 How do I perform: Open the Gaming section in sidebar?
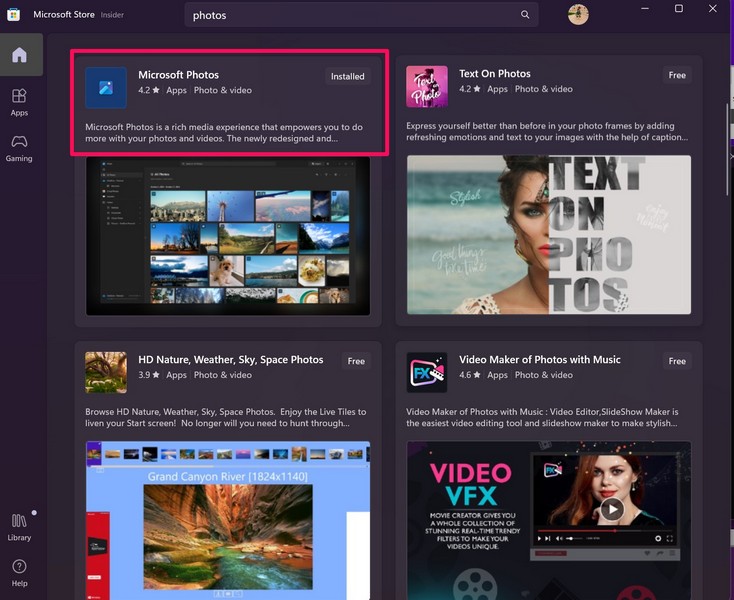(19, 148)
